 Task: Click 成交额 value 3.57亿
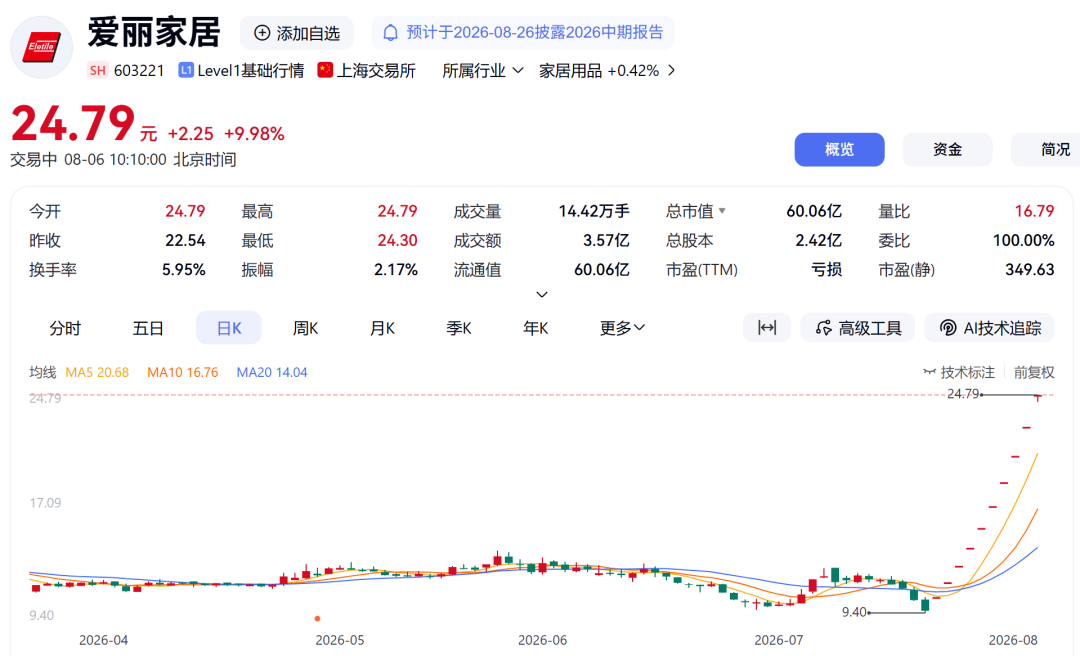[606, 240]
